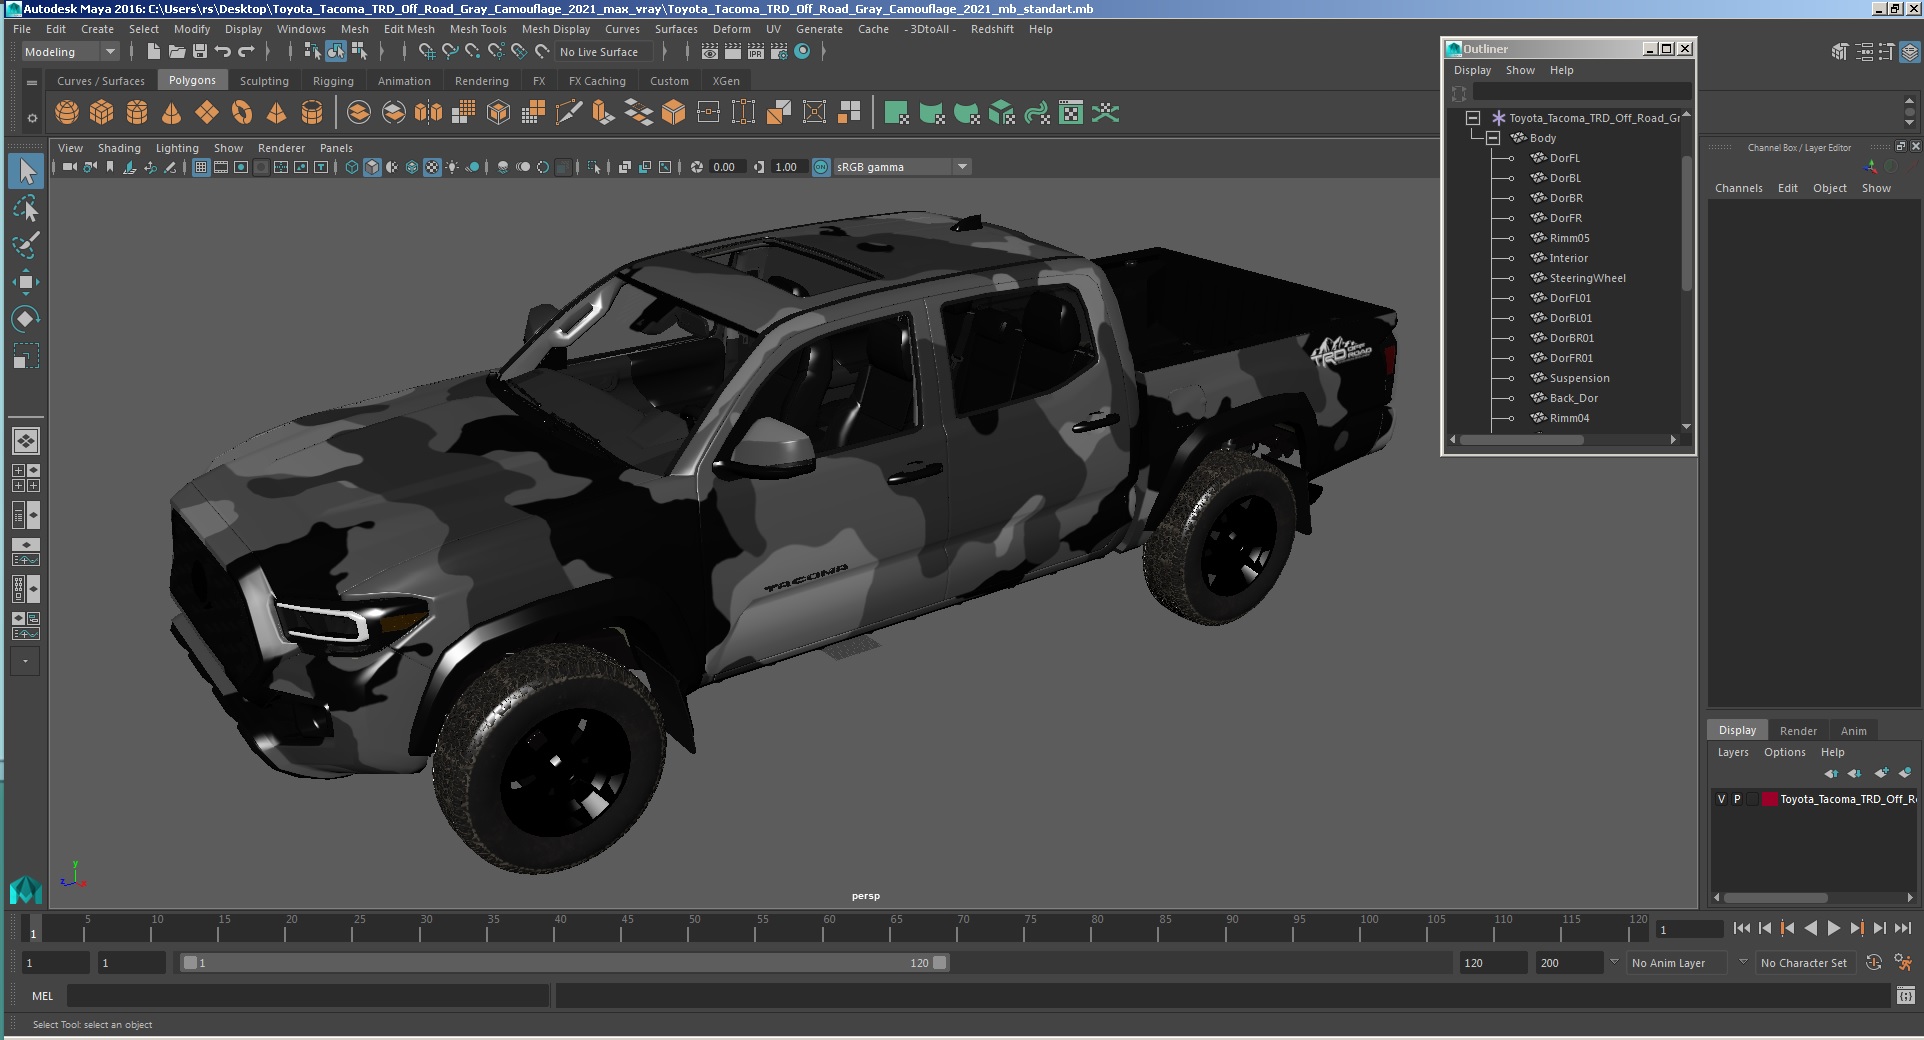Click the new scene file icon
This screenshot has height=1040, width=1924.
pos(153,52)
